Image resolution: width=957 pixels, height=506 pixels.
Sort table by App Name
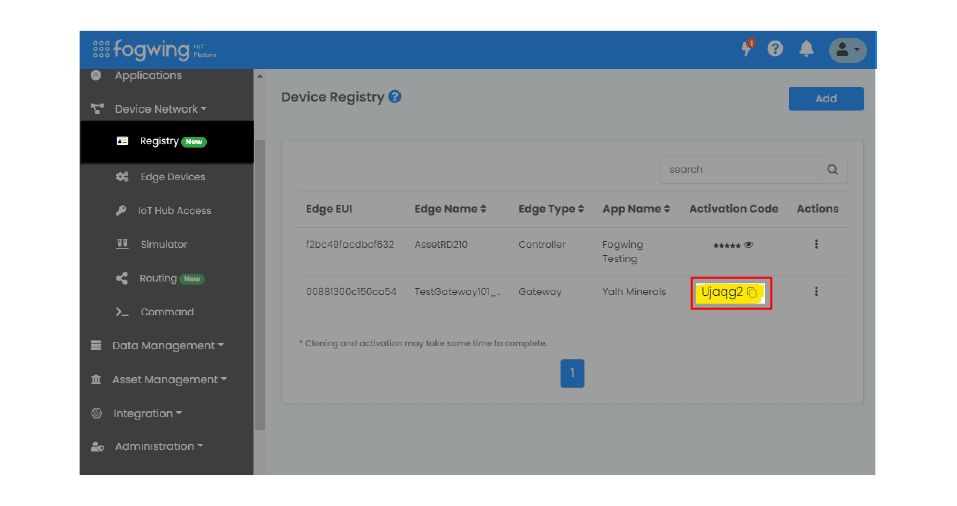636,209
